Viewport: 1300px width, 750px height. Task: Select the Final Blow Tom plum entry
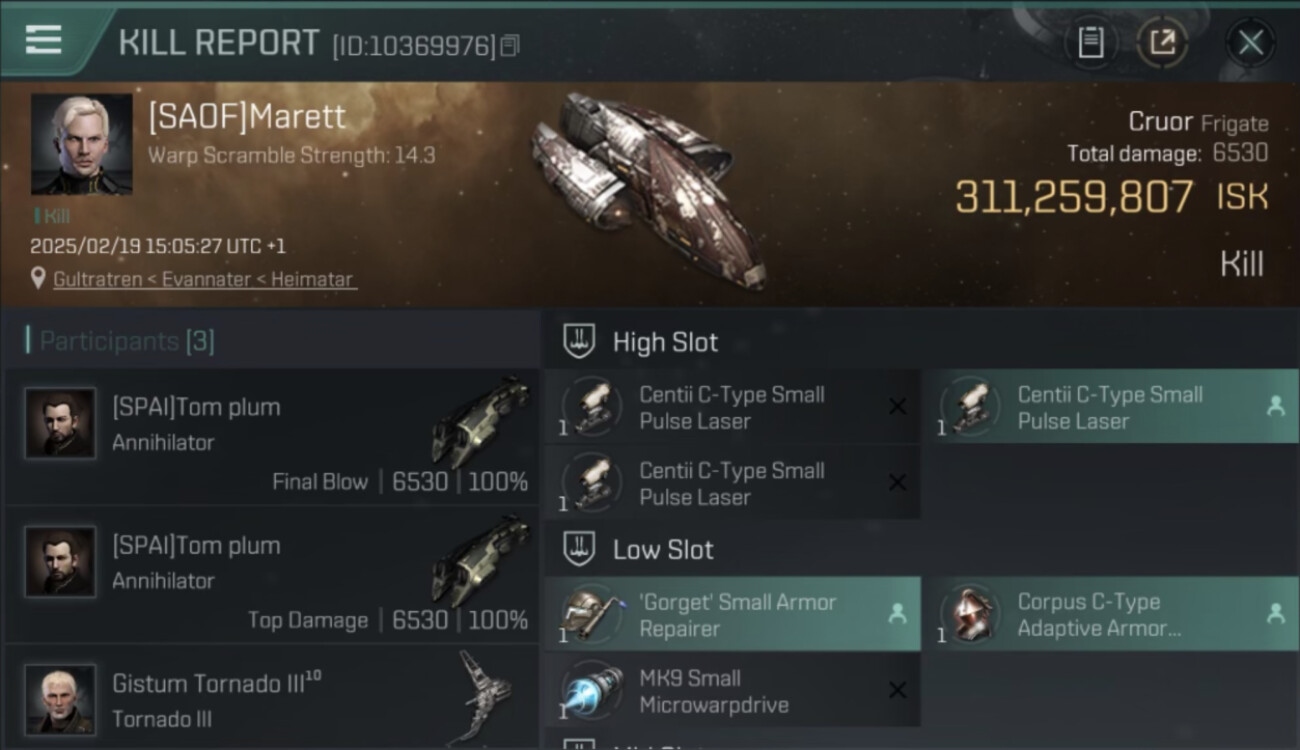click(x=271, y=437)
